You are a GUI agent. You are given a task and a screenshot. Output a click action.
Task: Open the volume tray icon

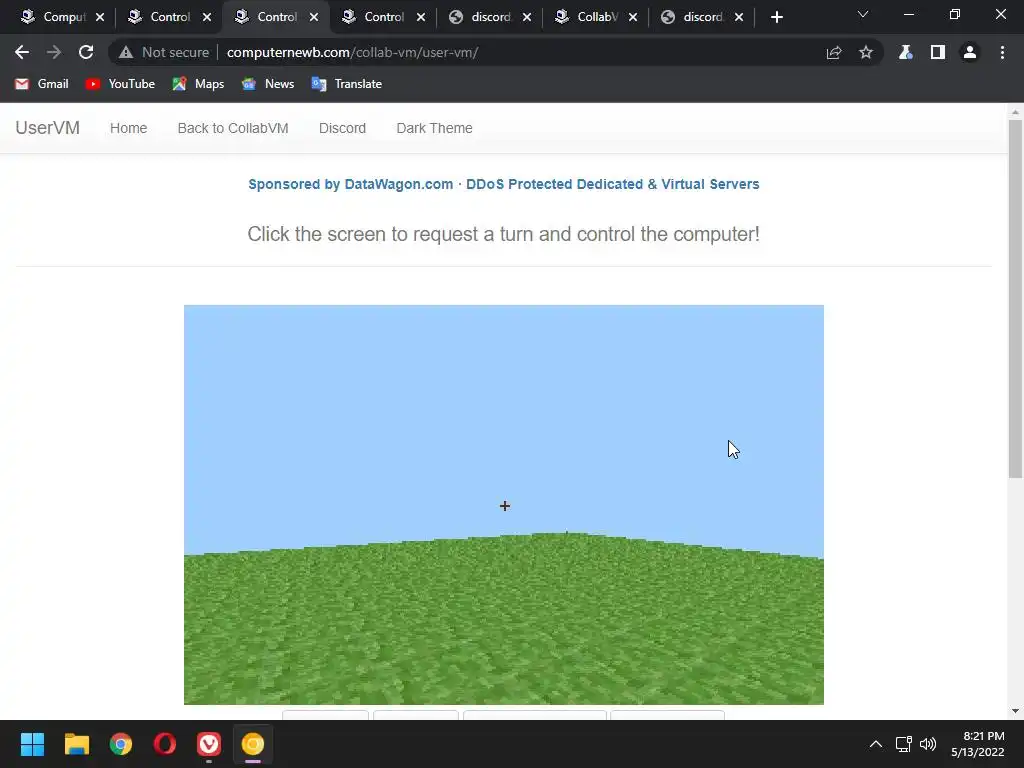click(x=928, y=744)
